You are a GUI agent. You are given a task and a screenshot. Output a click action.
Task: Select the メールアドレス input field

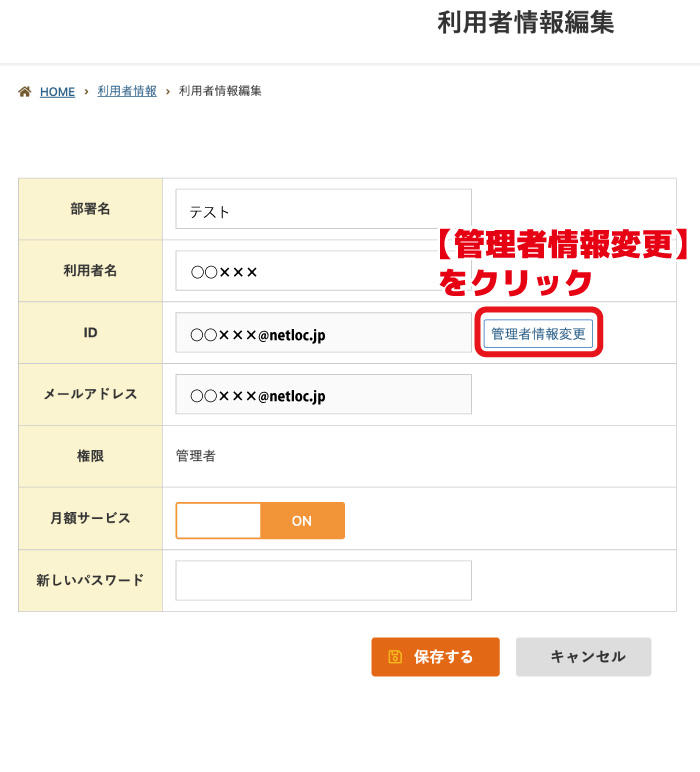click(x=323, y=395)
